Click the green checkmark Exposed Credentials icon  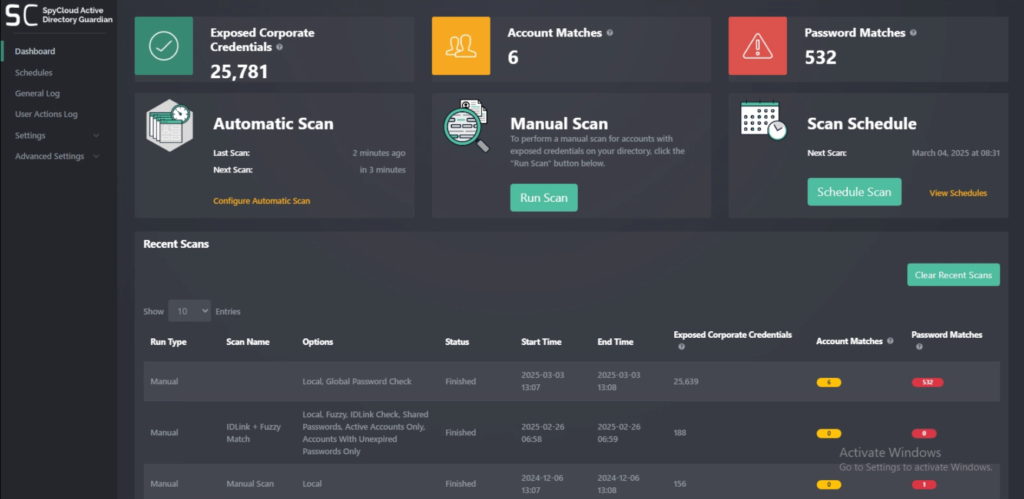click(164, 46)
